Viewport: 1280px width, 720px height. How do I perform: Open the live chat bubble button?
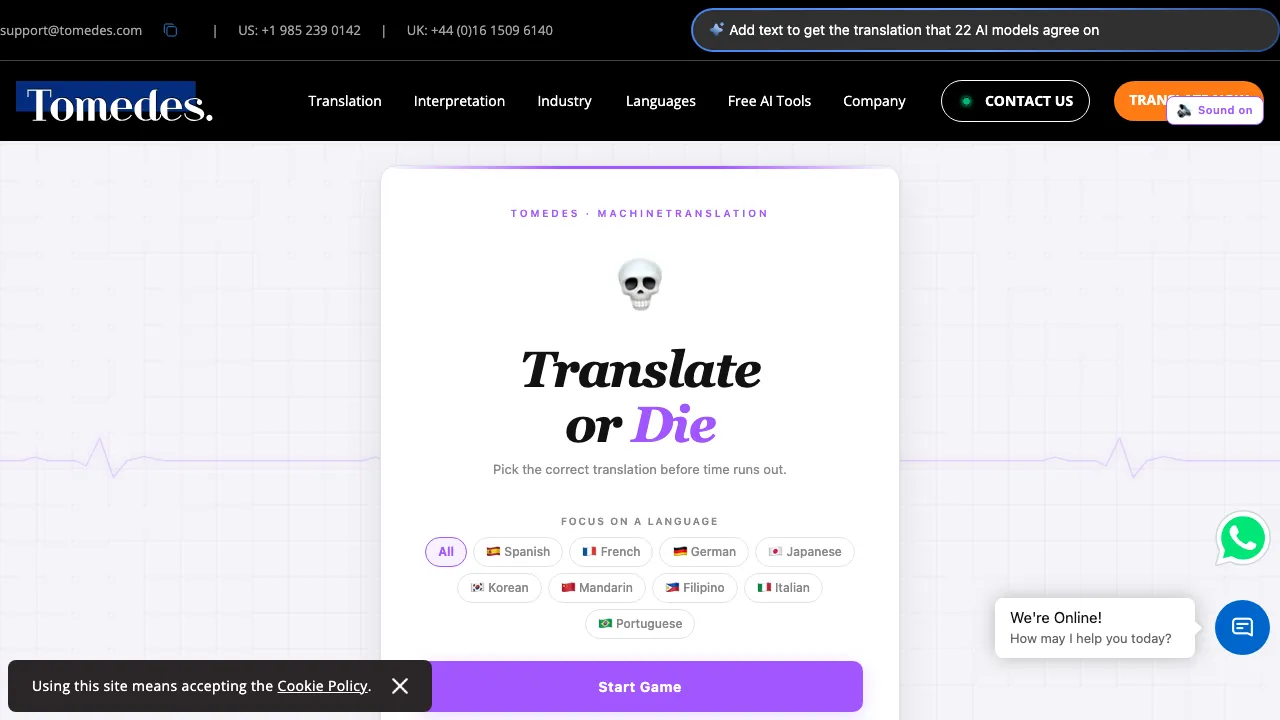pyautogui.click(x=1242, y=627)
